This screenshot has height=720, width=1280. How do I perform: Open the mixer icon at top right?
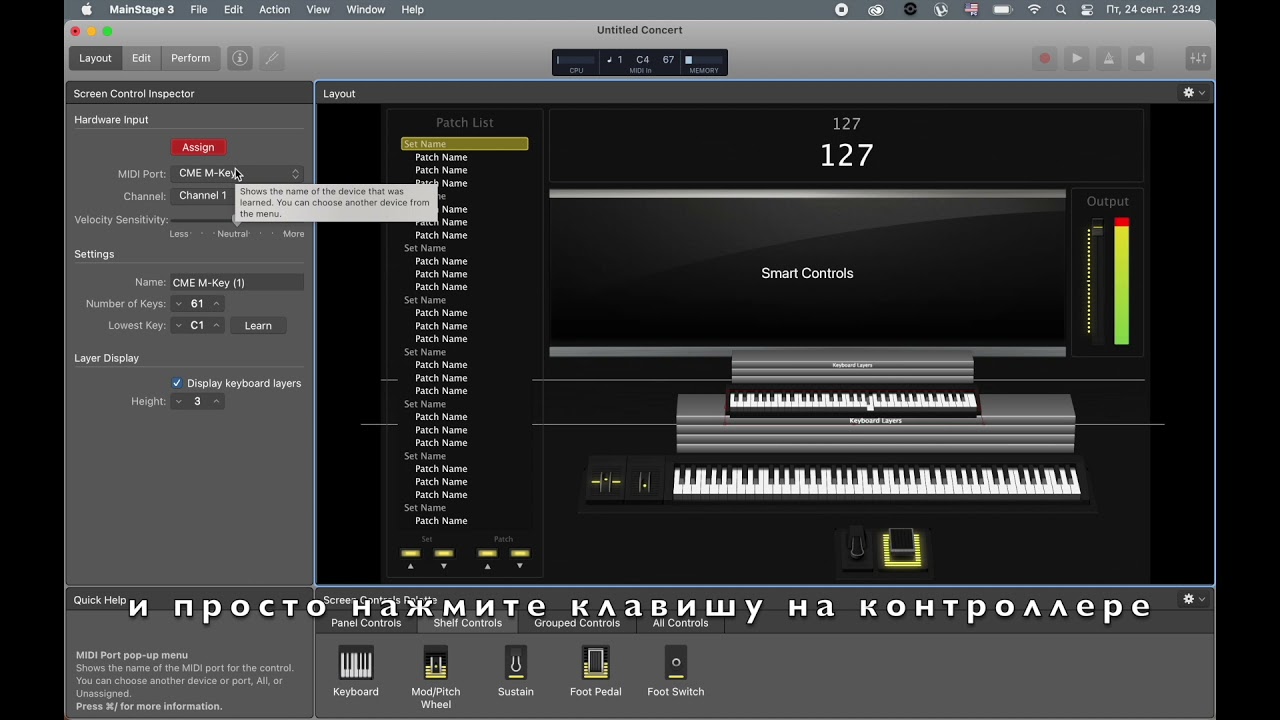point(1198,58)
